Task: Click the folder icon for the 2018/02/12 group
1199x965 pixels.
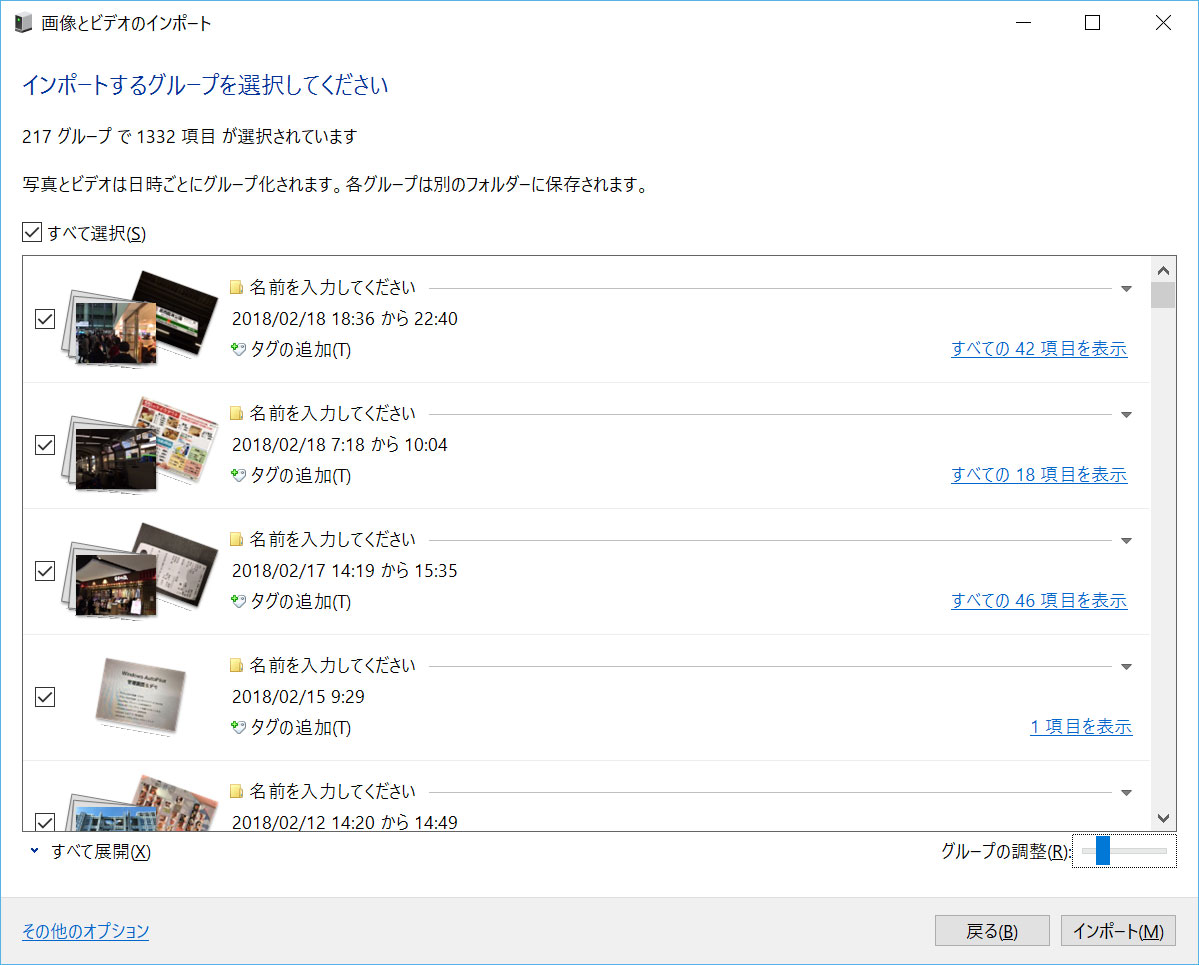Action: 236,790
